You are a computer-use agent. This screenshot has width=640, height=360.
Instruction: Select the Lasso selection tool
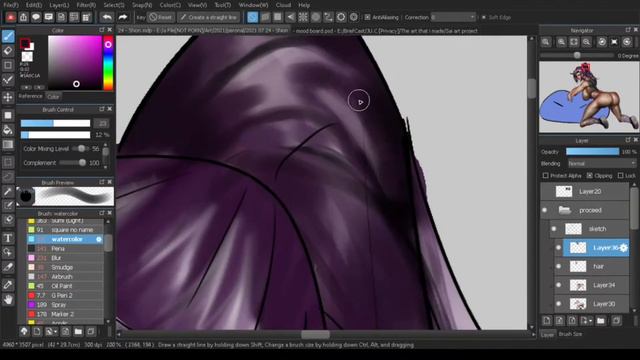click(8, 177)
